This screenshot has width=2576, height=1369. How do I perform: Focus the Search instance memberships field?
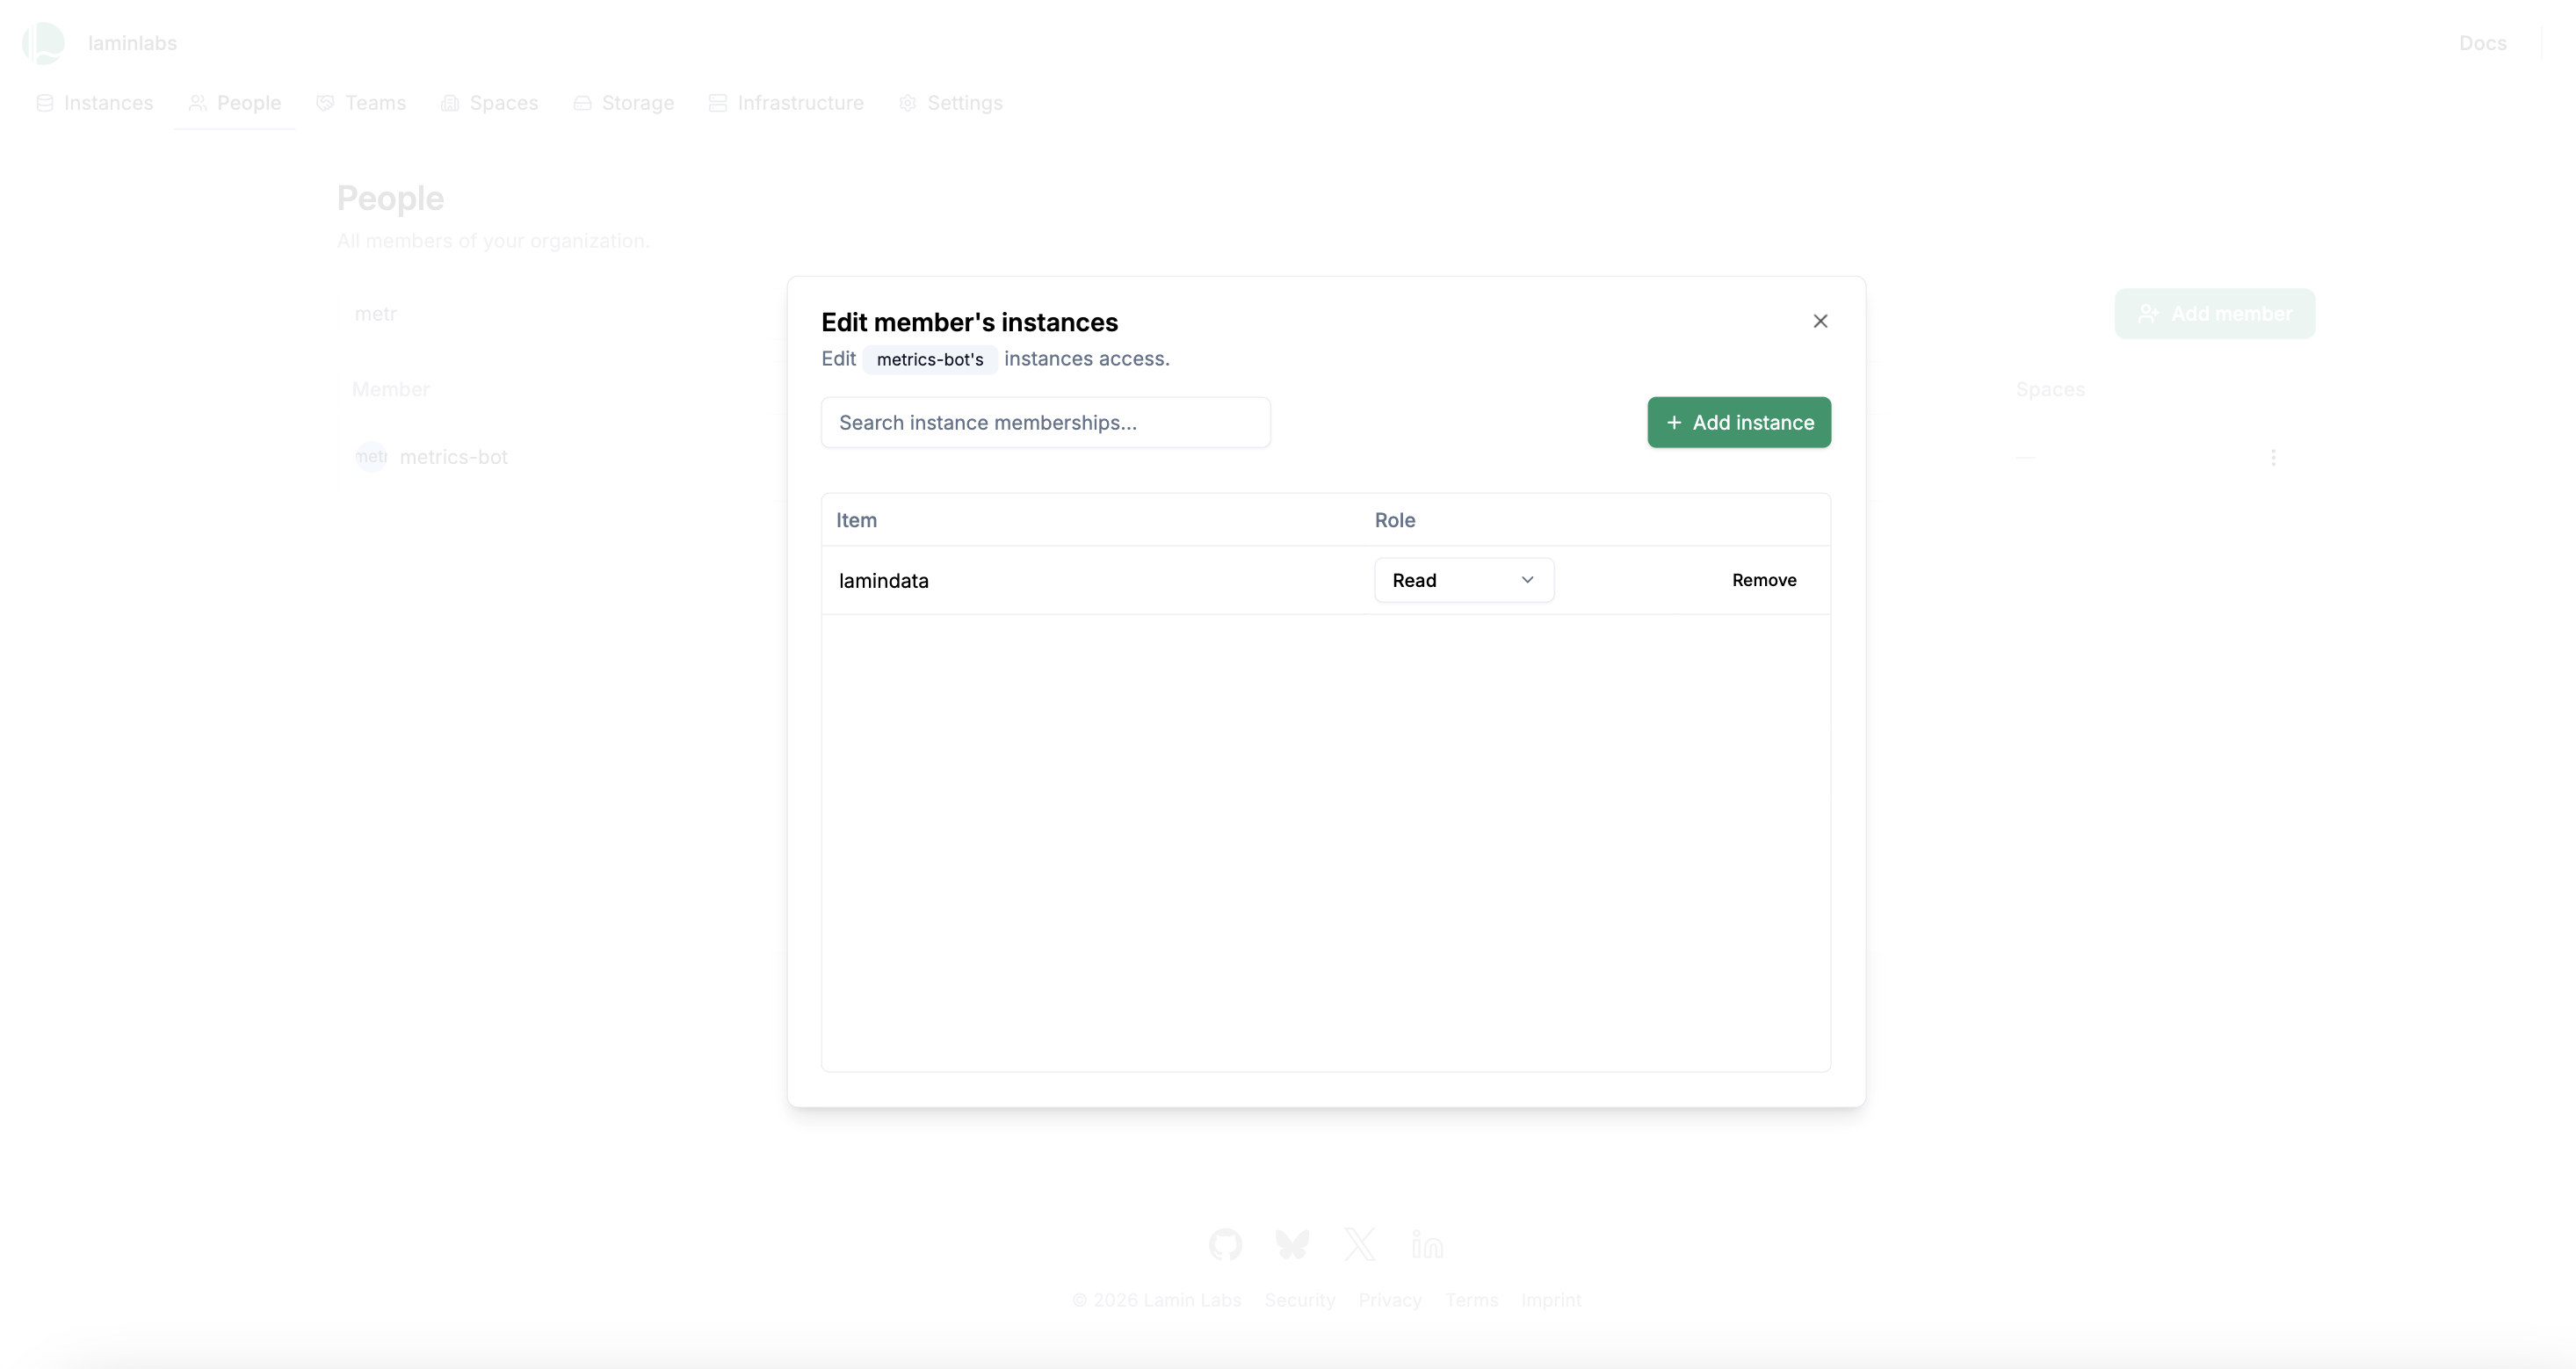pyautogui.click(x=1046, y=422)
